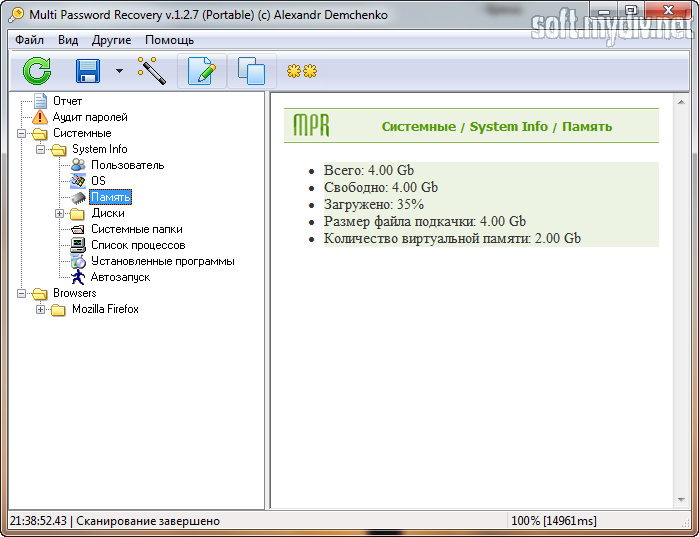Click the scrollbar up arrow in report pane
This screenshot has width=699, height=537.
point(681,102)
